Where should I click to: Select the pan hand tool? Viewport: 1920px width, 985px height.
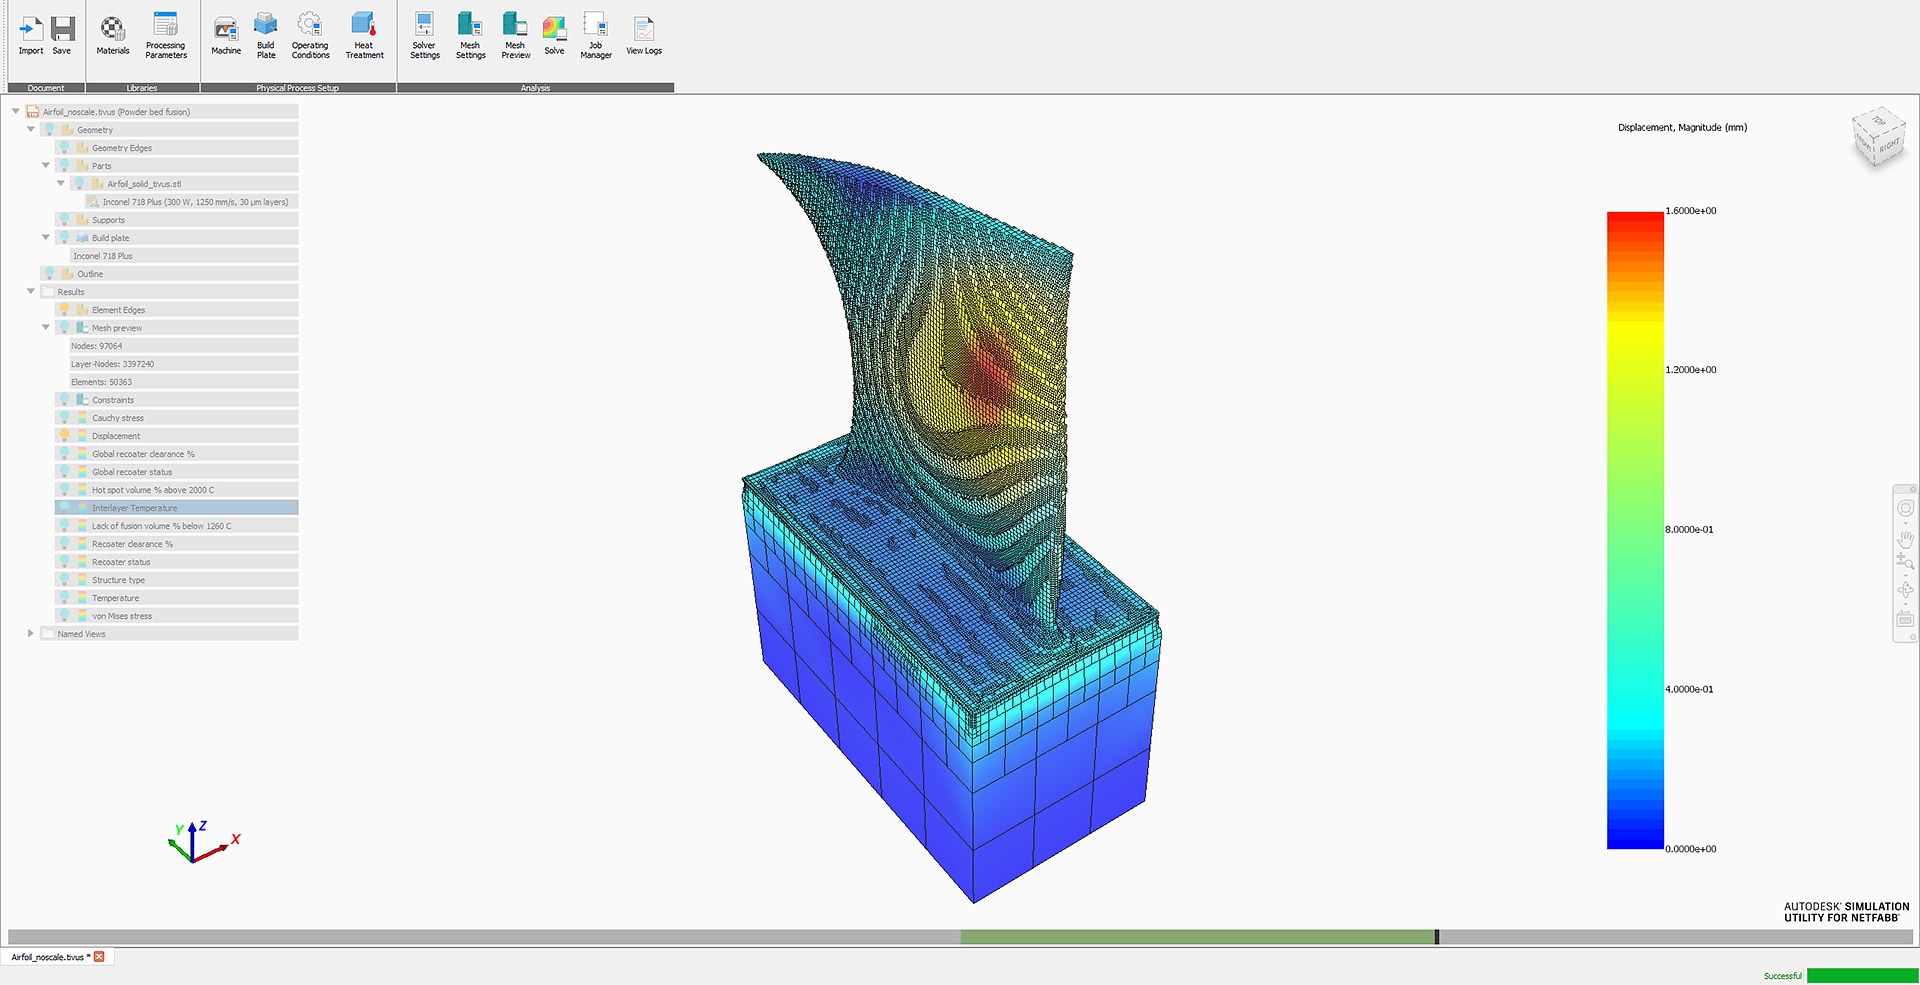point(1905,539)
